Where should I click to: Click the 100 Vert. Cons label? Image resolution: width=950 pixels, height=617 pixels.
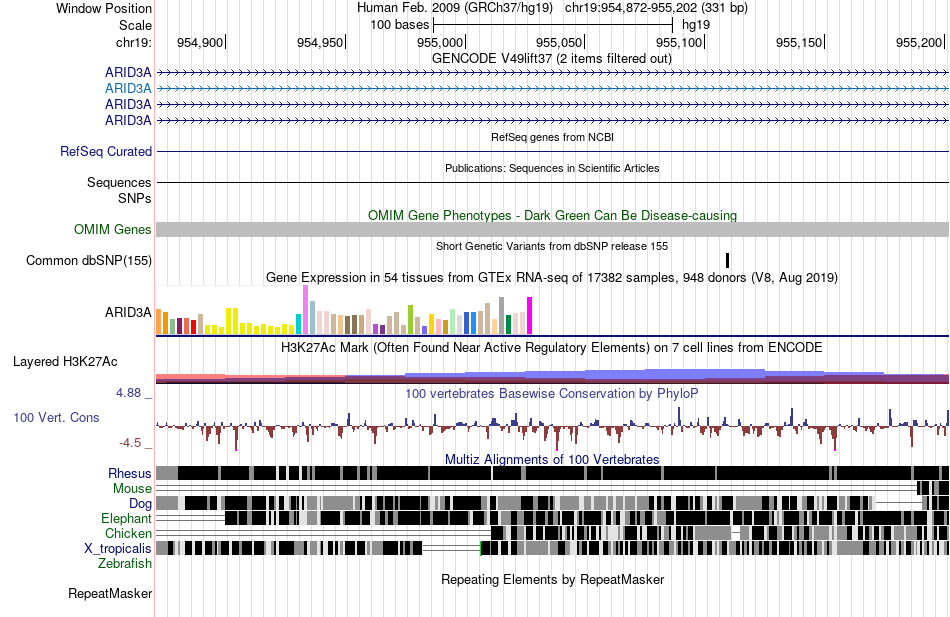[x=56, y=418]
